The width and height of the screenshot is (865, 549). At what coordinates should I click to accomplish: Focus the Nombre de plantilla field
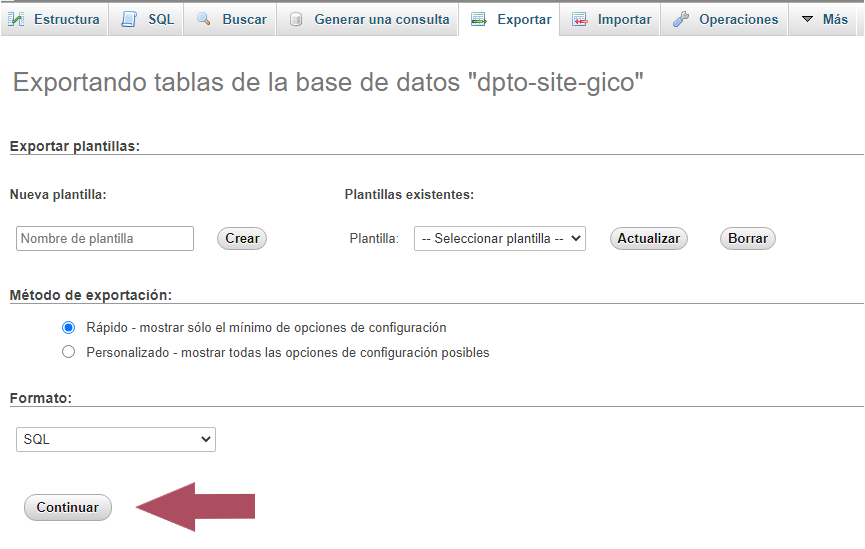[x=105, y=239]
